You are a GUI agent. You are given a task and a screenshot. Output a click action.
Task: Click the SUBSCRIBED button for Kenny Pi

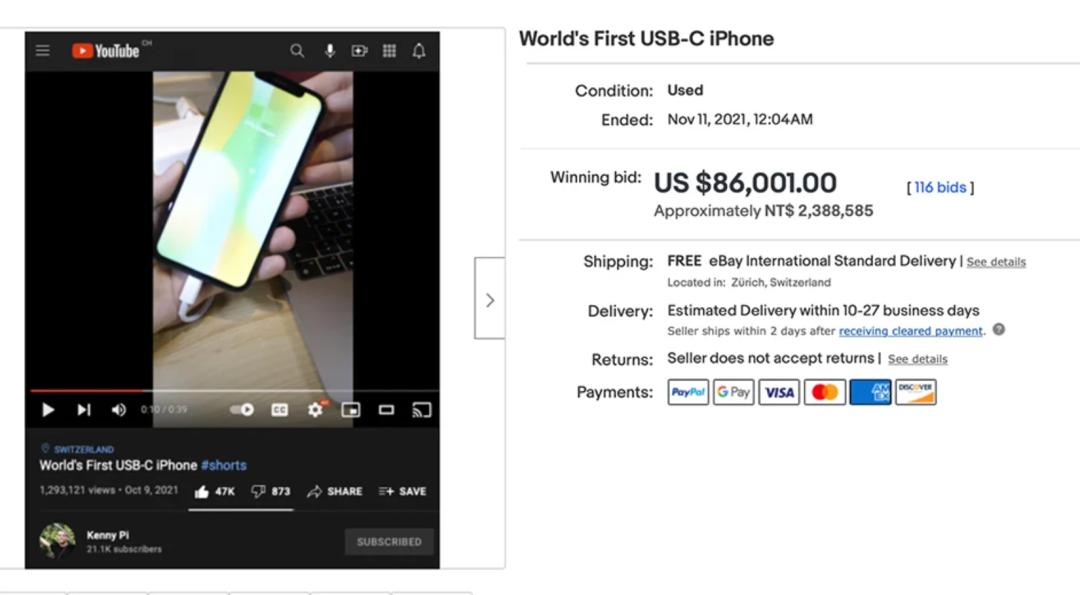point(389,542)
